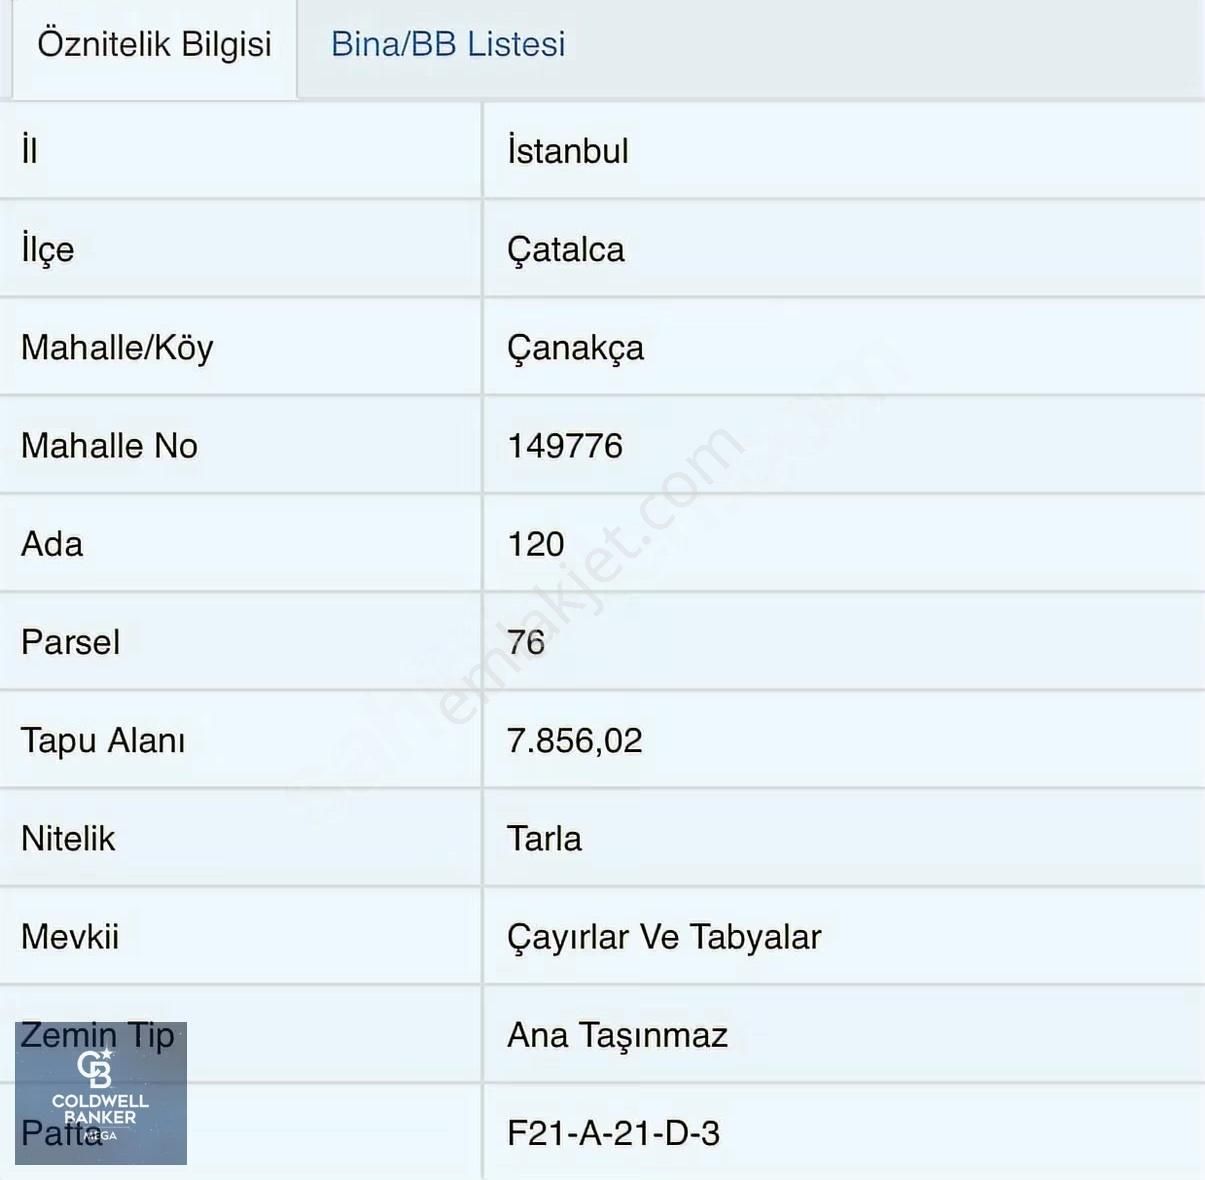Select the İstanbul value cell
This screenshot has height=1180, width=1205.
pyautogui.click(x=565, y=152)
